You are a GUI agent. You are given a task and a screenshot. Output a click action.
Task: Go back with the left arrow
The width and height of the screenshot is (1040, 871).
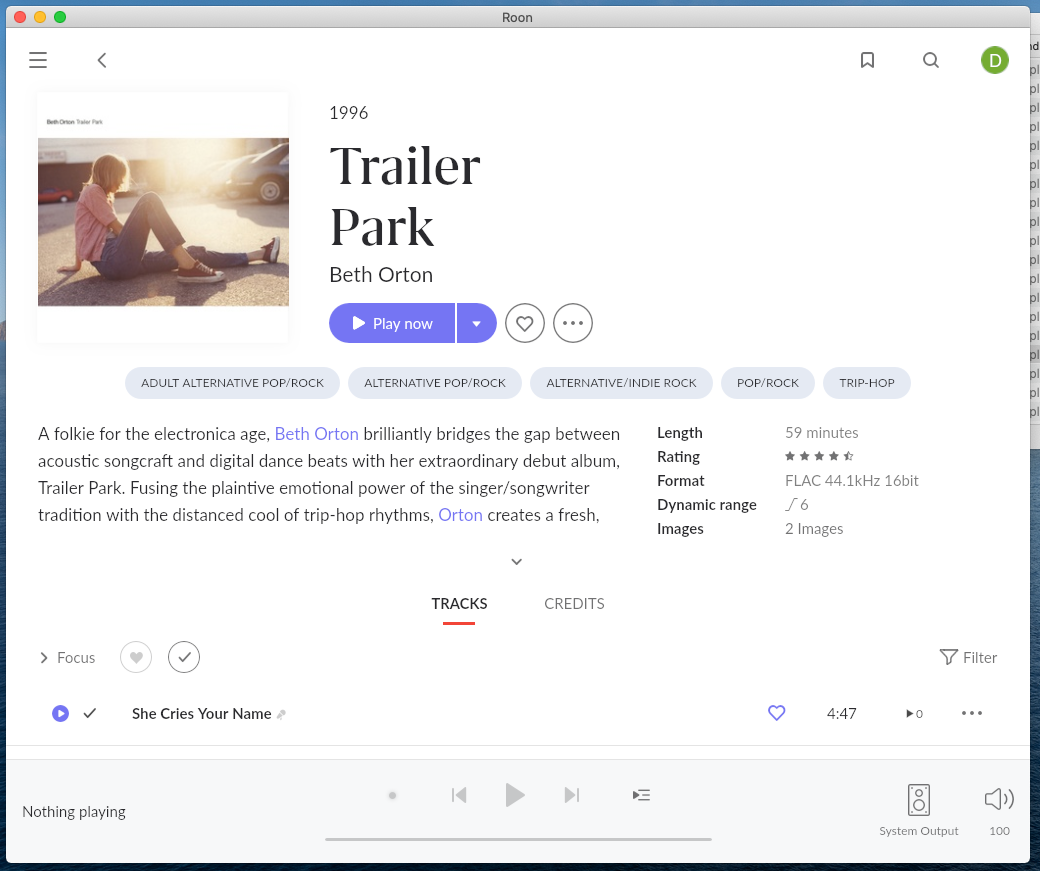[x=101, y=60]
